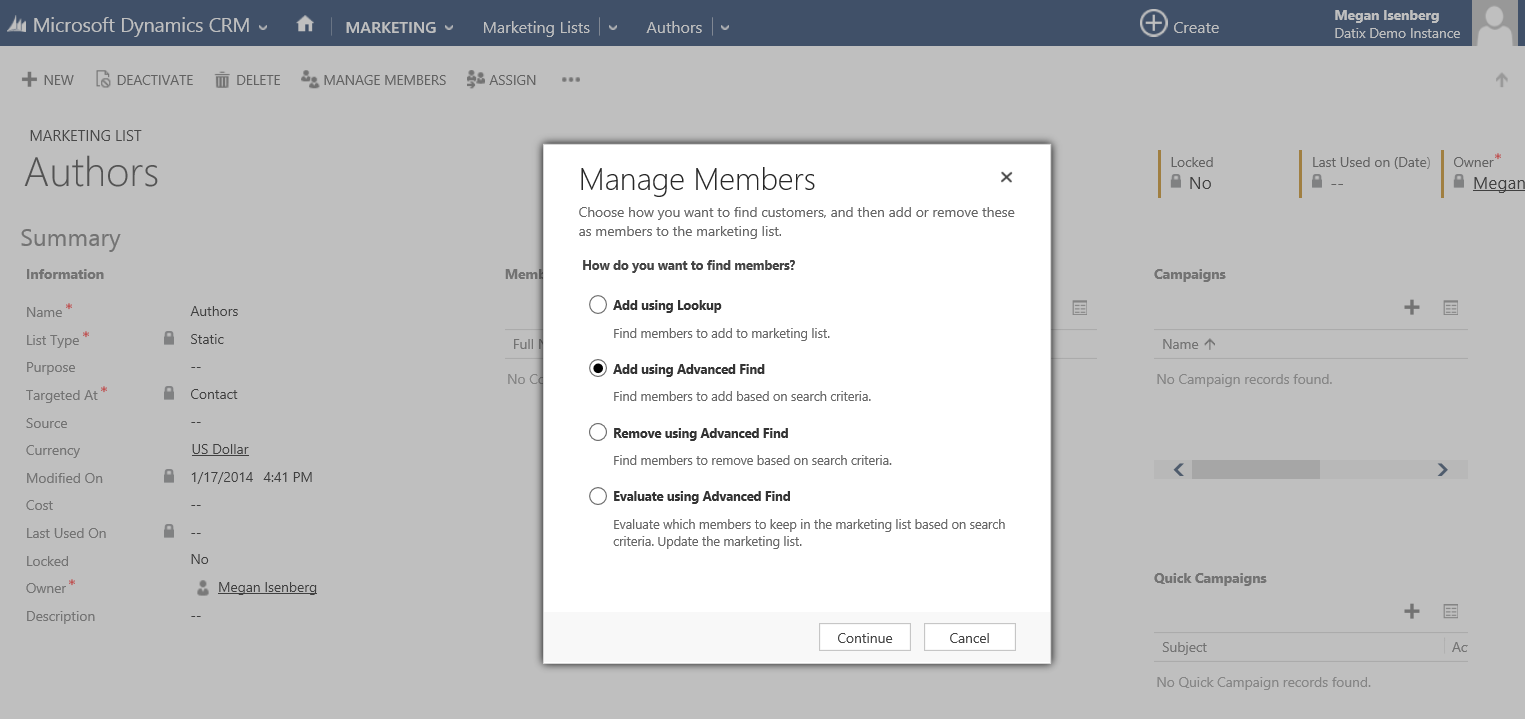Click the Last Used on (Date) lock icon
1525x719 pixels.
1317,182
